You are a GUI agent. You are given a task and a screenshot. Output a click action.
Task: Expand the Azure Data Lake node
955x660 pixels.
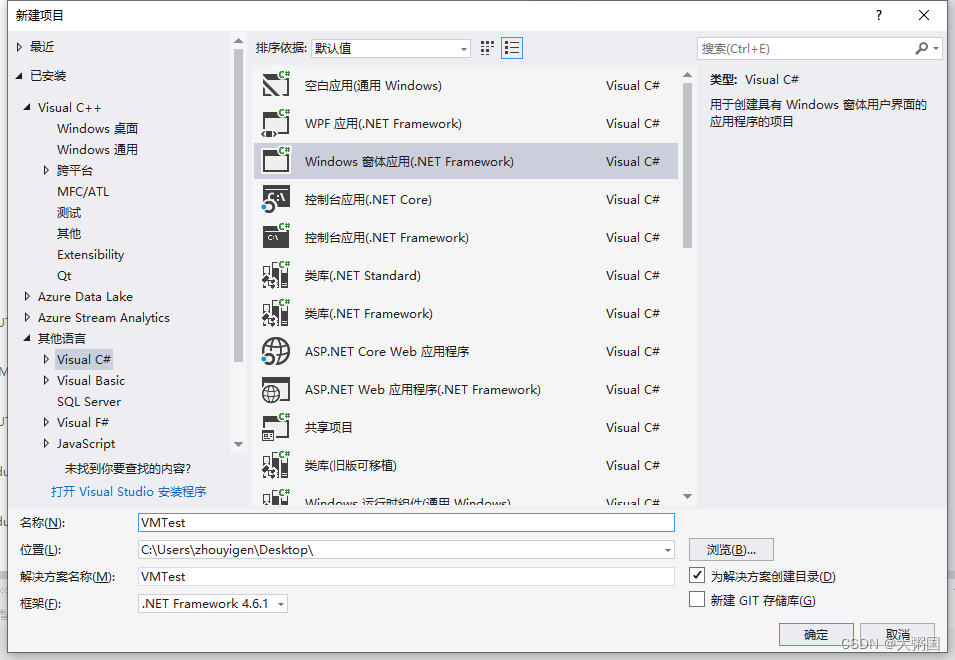click(x=27, y=297)
